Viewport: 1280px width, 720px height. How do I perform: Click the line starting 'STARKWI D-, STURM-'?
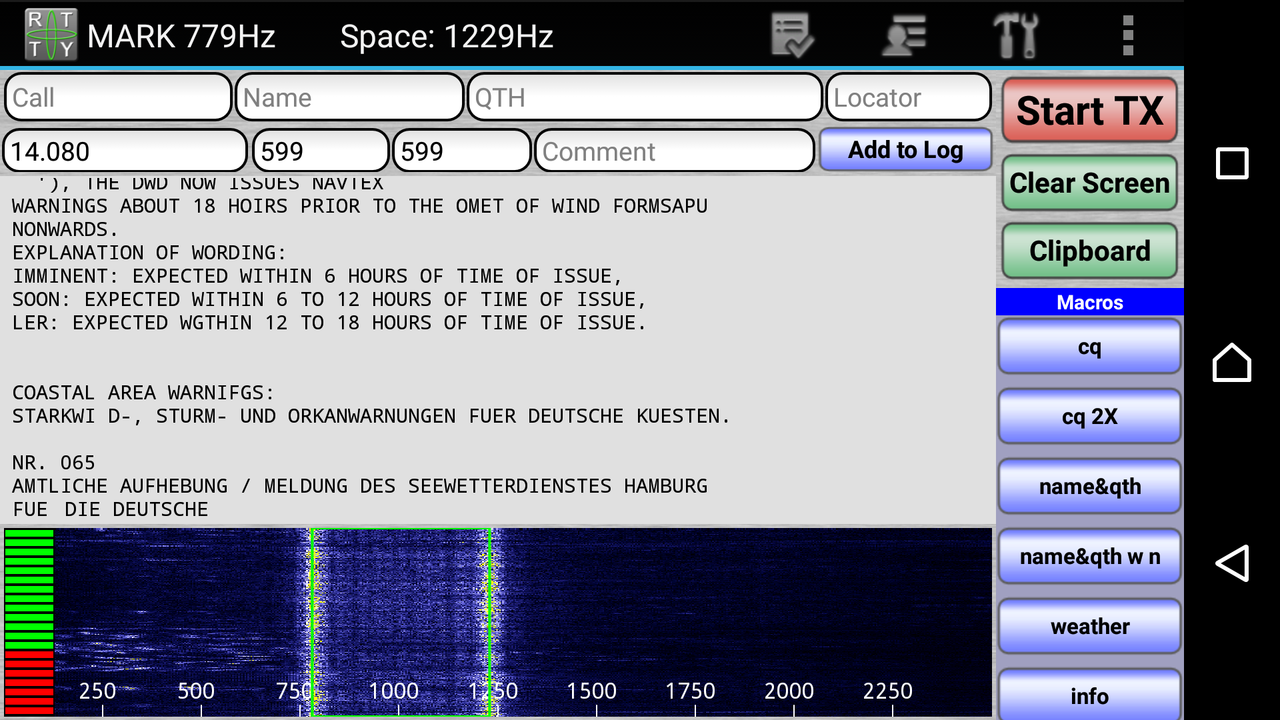coord(371,416)
